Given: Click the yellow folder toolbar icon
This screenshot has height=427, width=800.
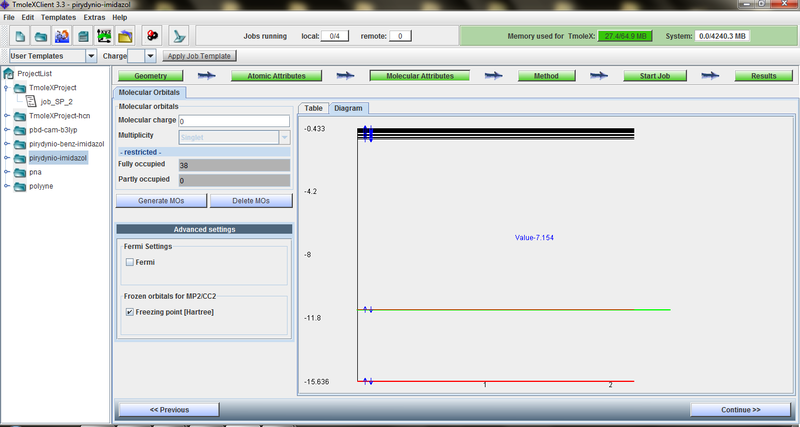Looking at the screenshot, I should [125, 36].
